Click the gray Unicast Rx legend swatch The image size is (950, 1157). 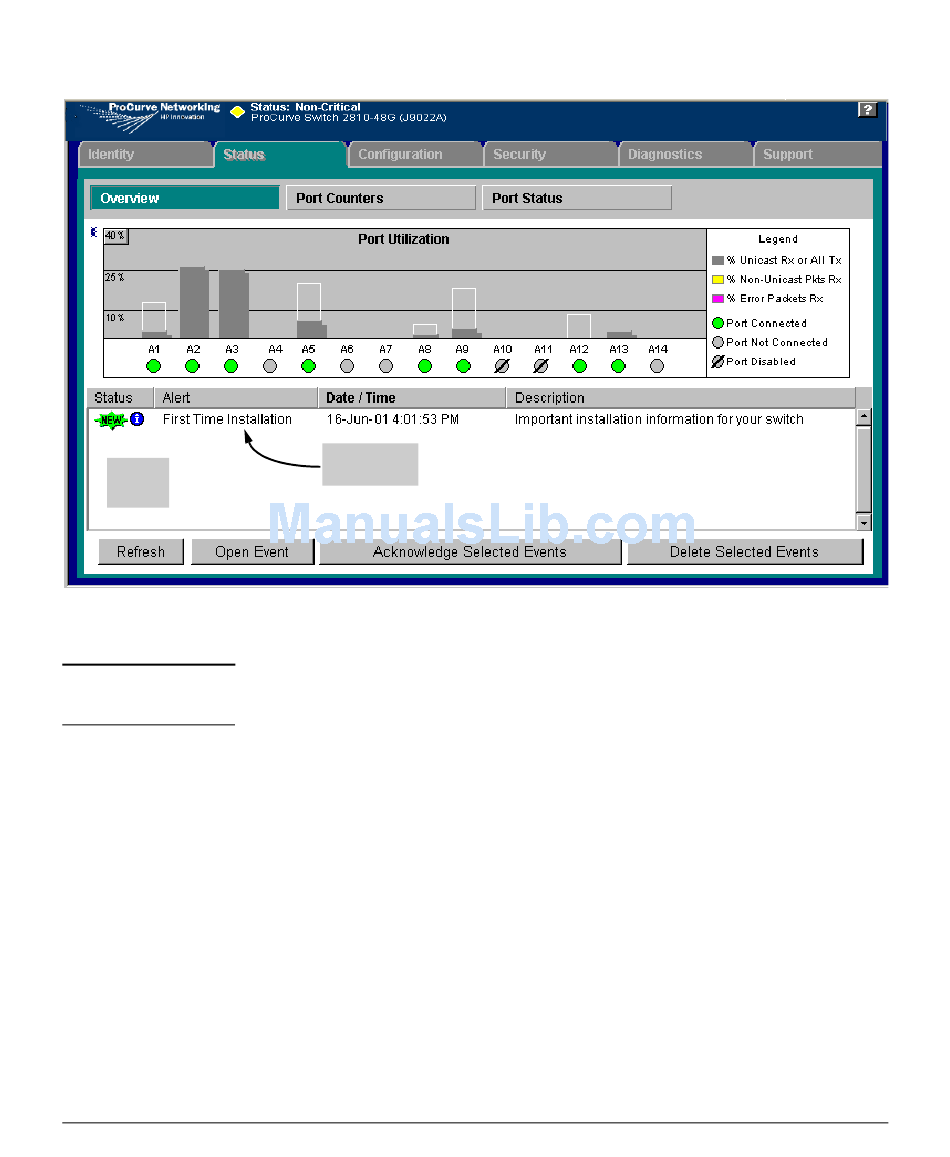tap(717, 260)
